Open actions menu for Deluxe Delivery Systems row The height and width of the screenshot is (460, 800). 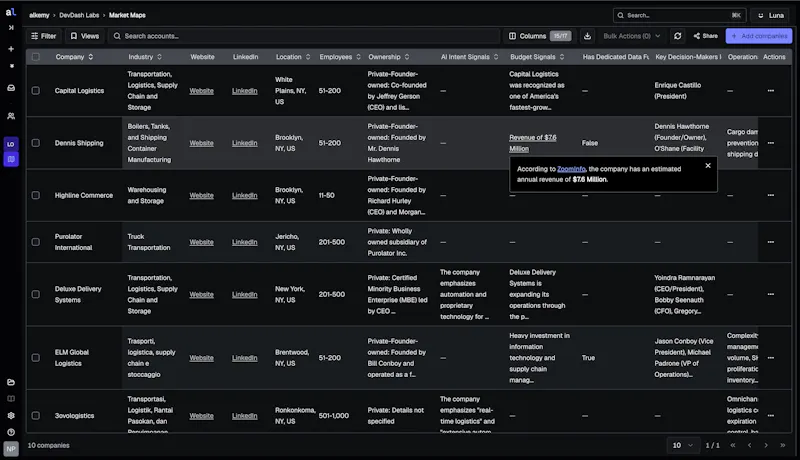point(770,294)
